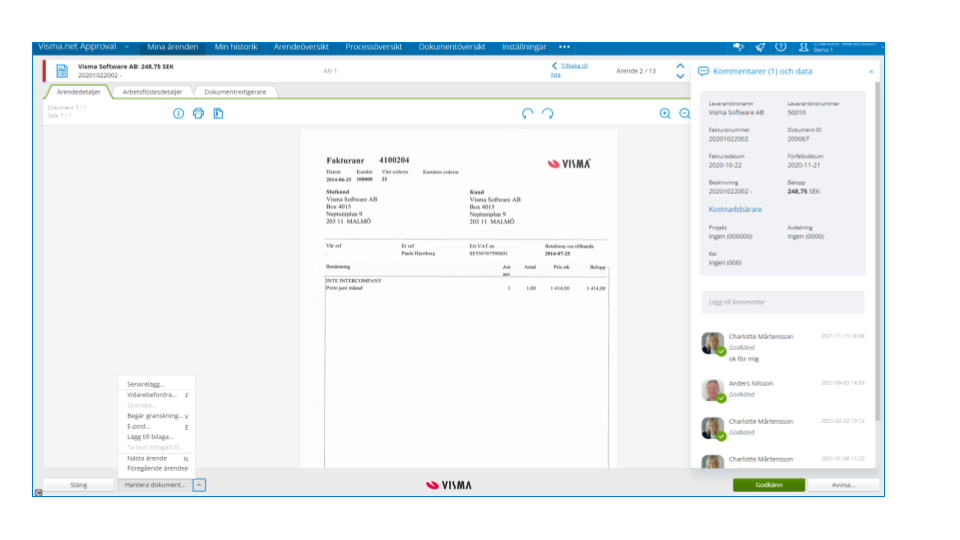The width and height of the screenshot is (960, 540).
Task: Click the Kostnadsbärare heading link
Action: click(x=735, y=209)
